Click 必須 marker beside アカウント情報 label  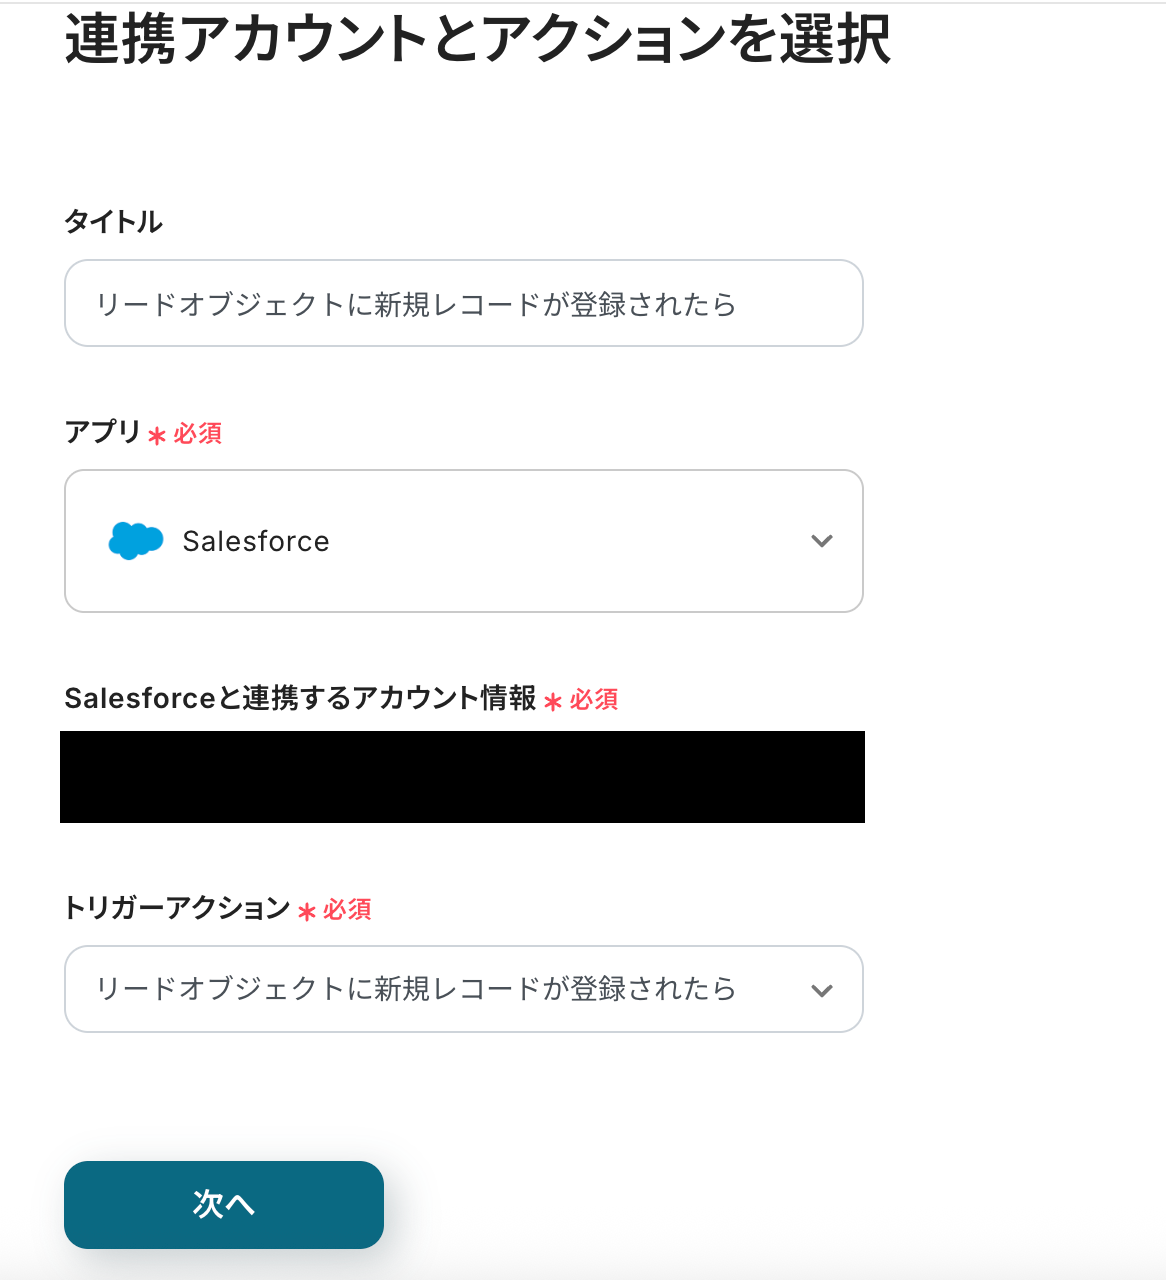(594, 700)
